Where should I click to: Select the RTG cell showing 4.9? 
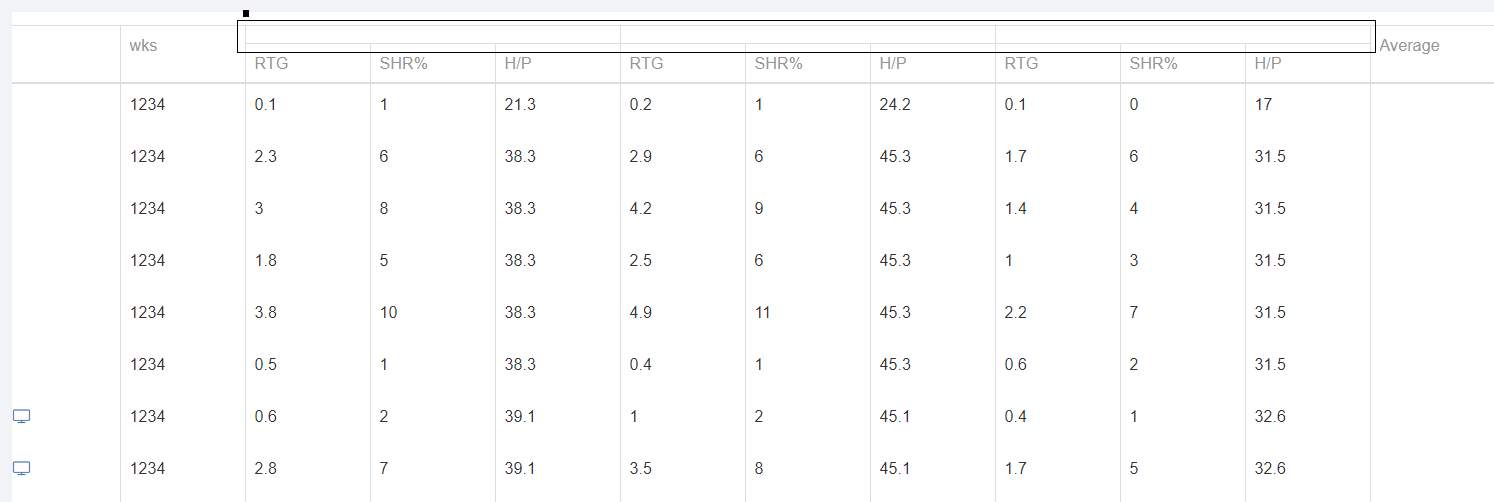click(x=683, y=312)
